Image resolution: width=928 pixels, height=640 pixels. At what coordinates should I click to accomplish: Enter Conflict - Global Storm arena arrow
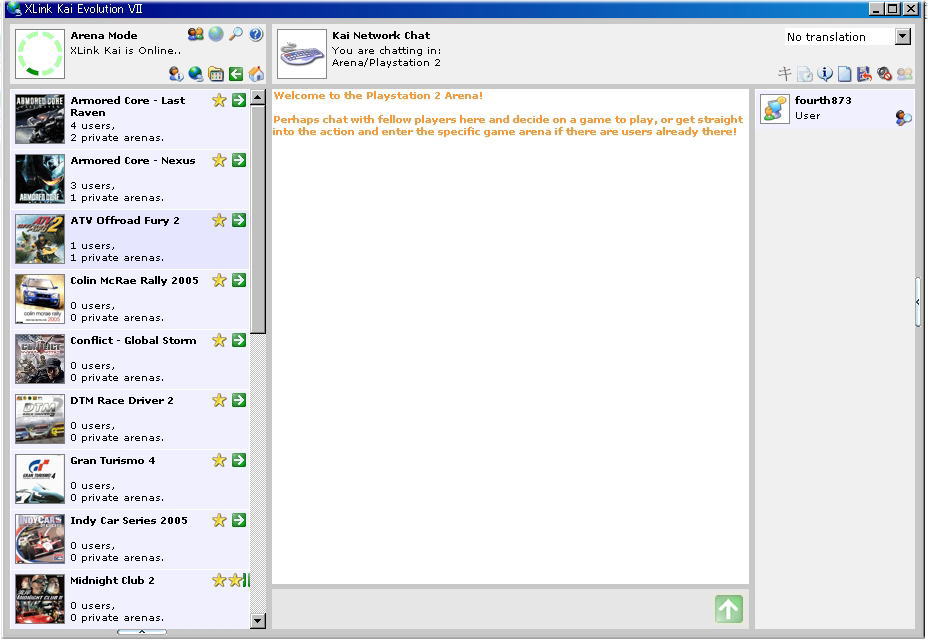click(239, 340)
